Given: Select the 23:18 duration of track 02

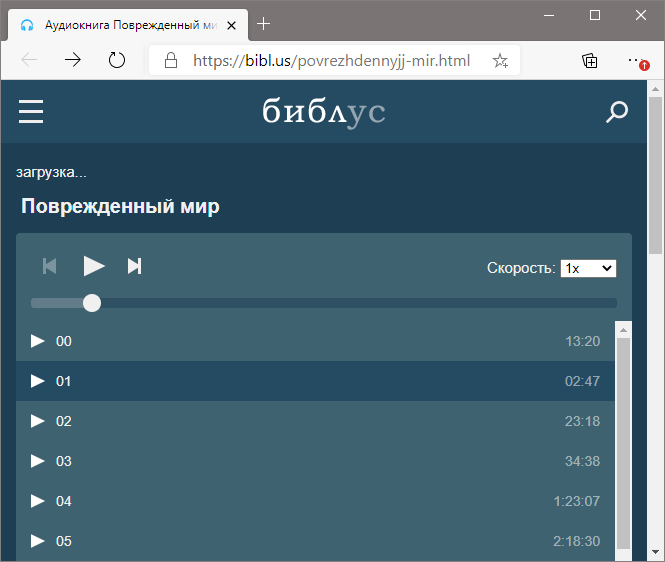Looking at the screenshot, I should [582, 421].
